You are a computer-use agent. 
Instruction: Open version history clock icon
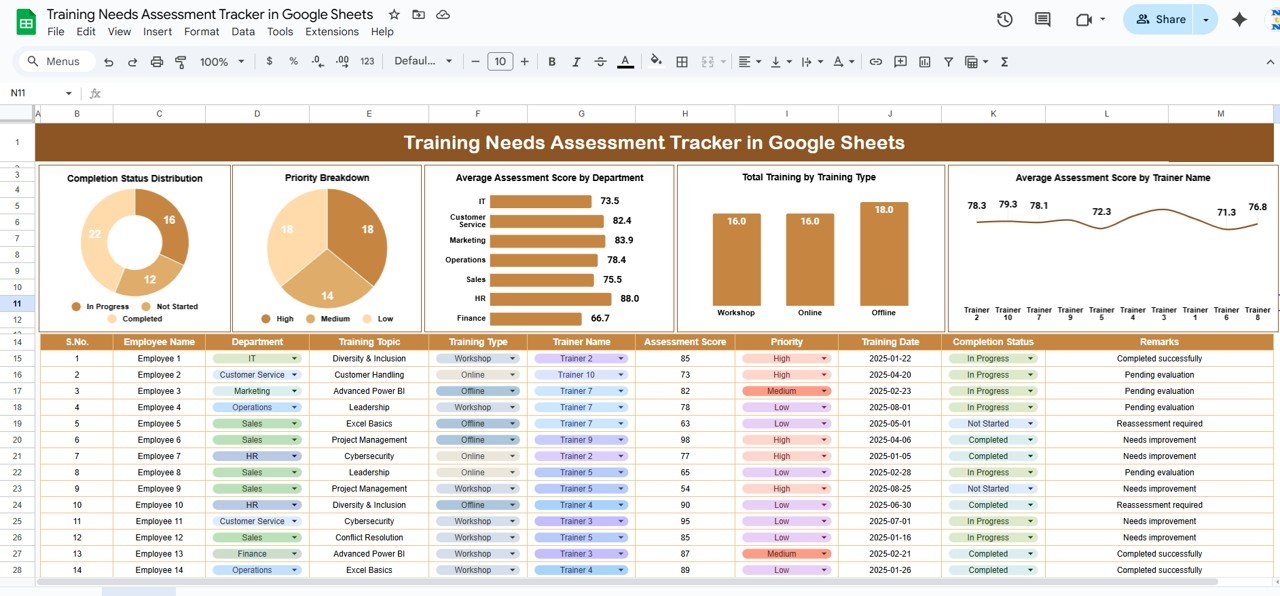pos(1005,20)
